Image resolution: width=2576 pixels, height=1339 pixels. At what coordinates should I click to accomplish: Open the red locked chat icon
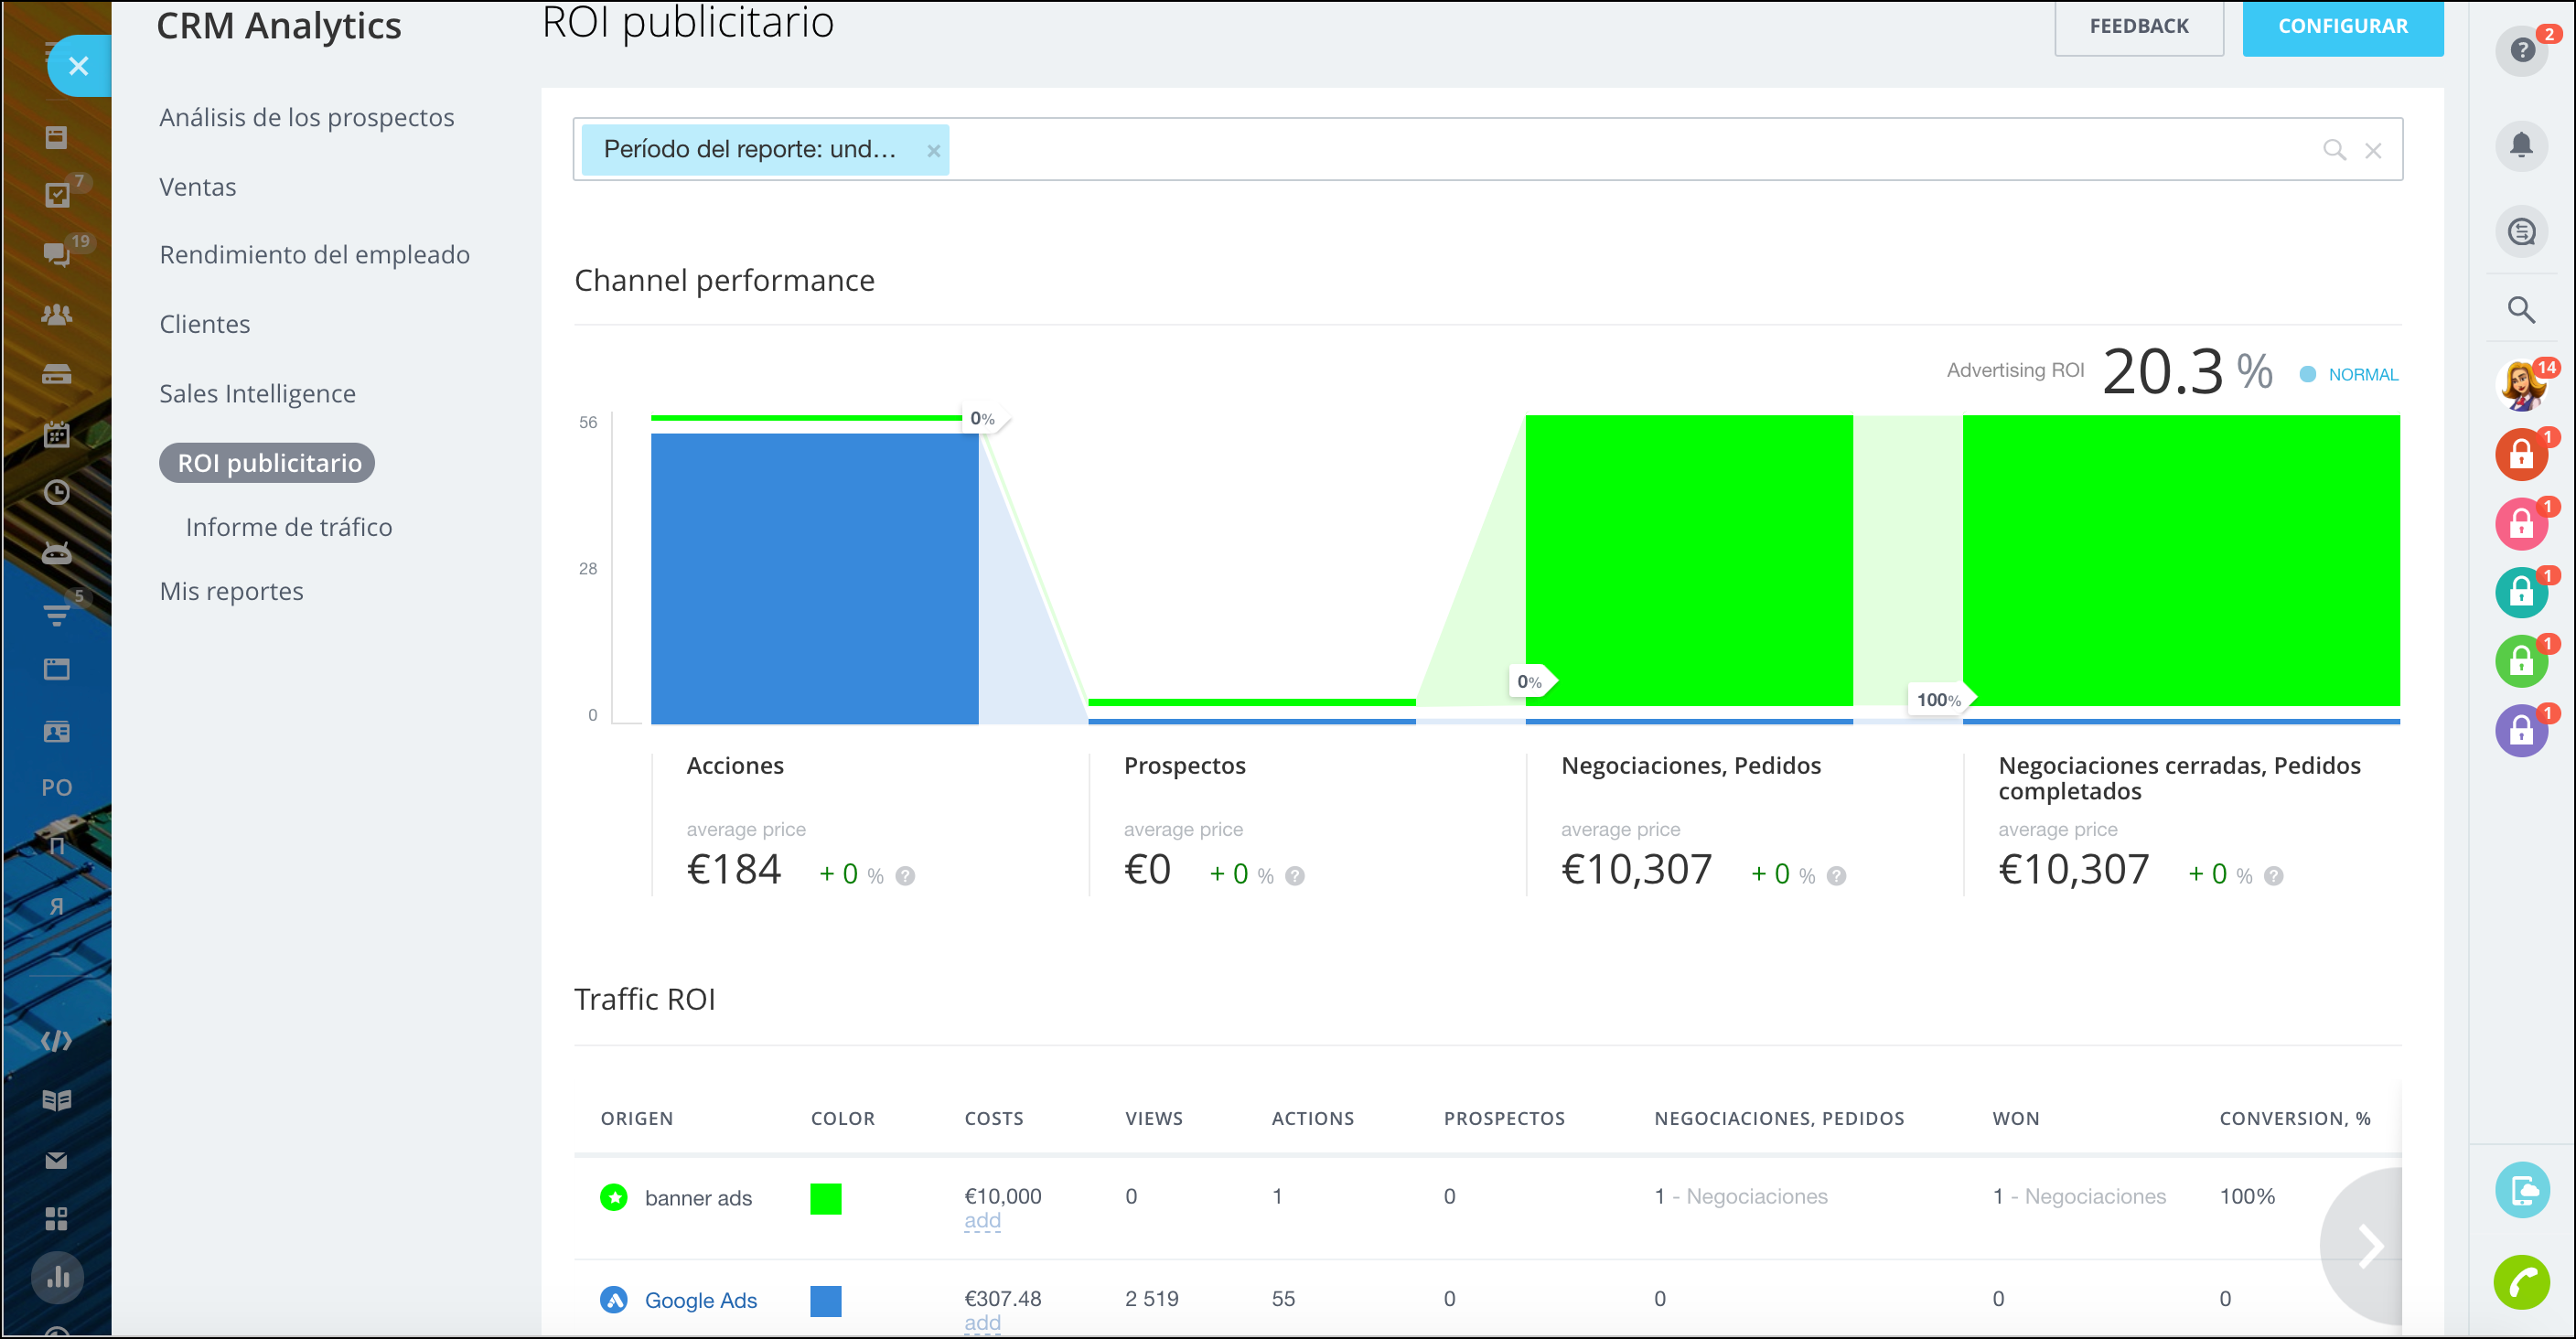pyautogui.click(x=2520, y=456)
